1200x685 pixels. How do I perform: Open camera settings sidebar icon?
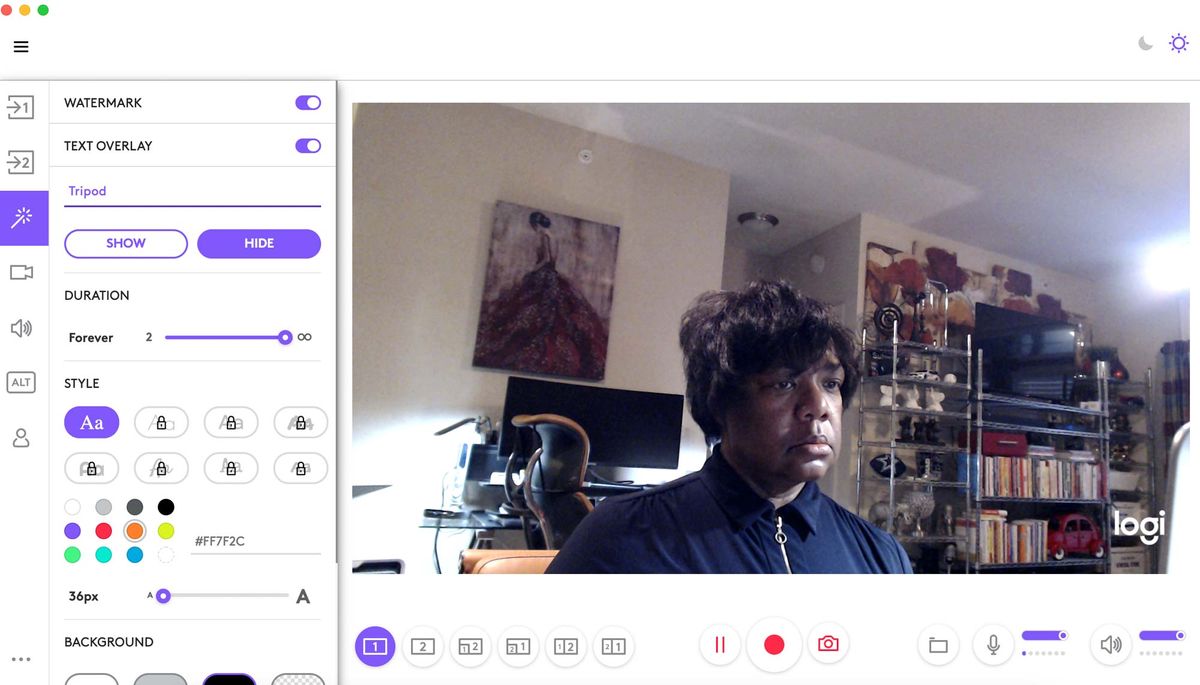click(x=21, y=272)
